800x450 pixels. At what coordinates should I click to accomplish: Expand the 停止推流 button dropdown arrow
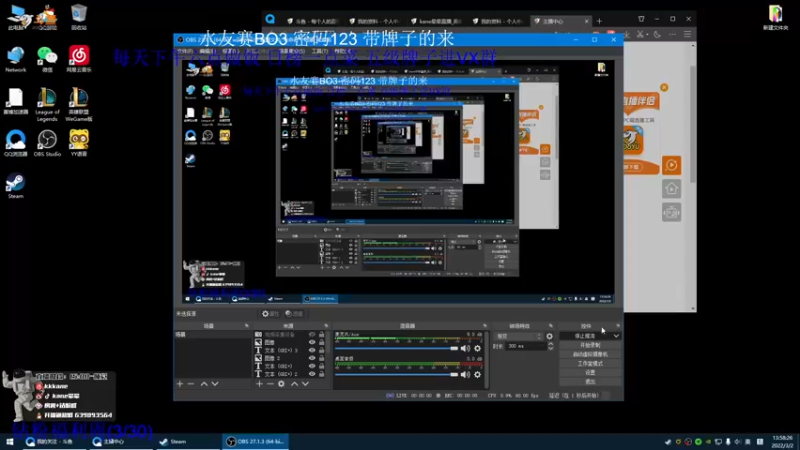(616, 336)
